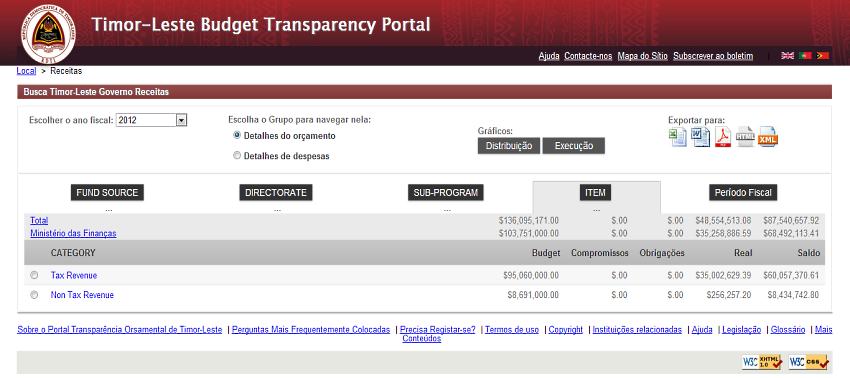Open the Período Fiscal tab

[x=743, y=193]
